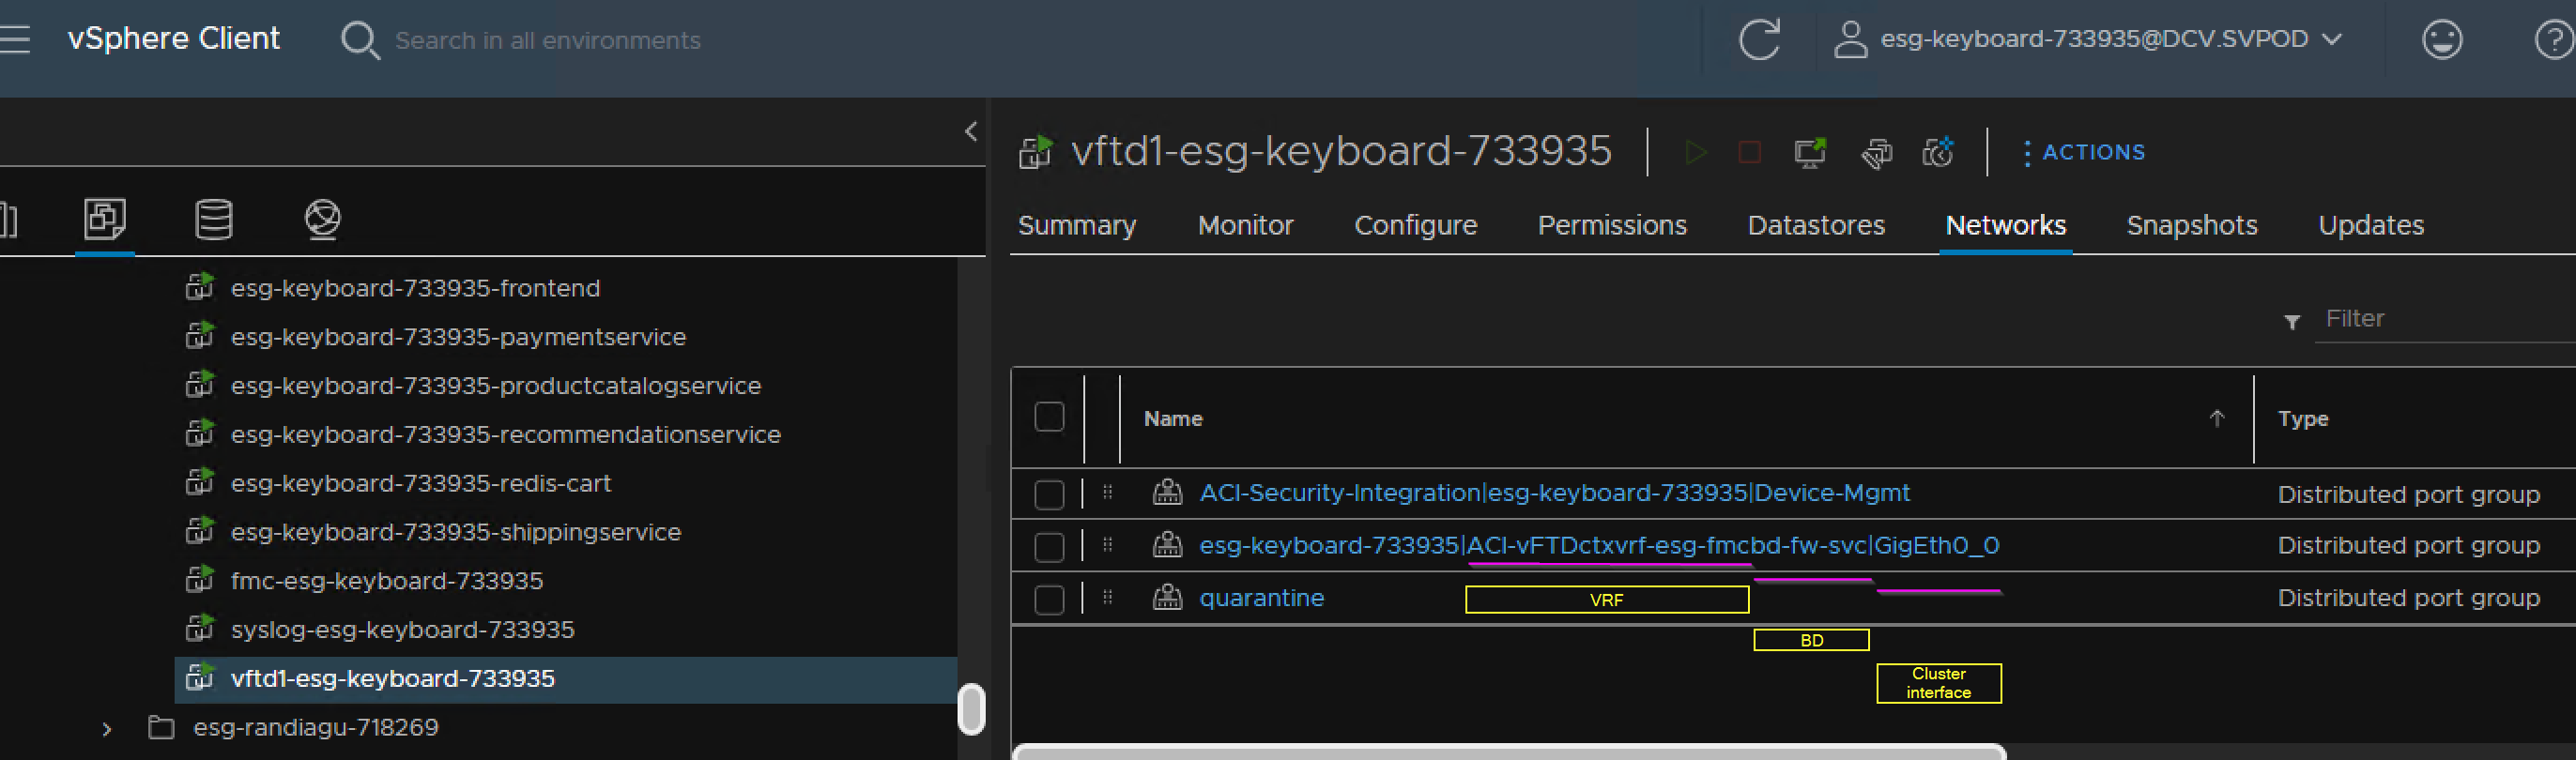Open the ACTIONS dropdown menu
Screen dimensions: 2576x760
click(x=2083, y=152)
